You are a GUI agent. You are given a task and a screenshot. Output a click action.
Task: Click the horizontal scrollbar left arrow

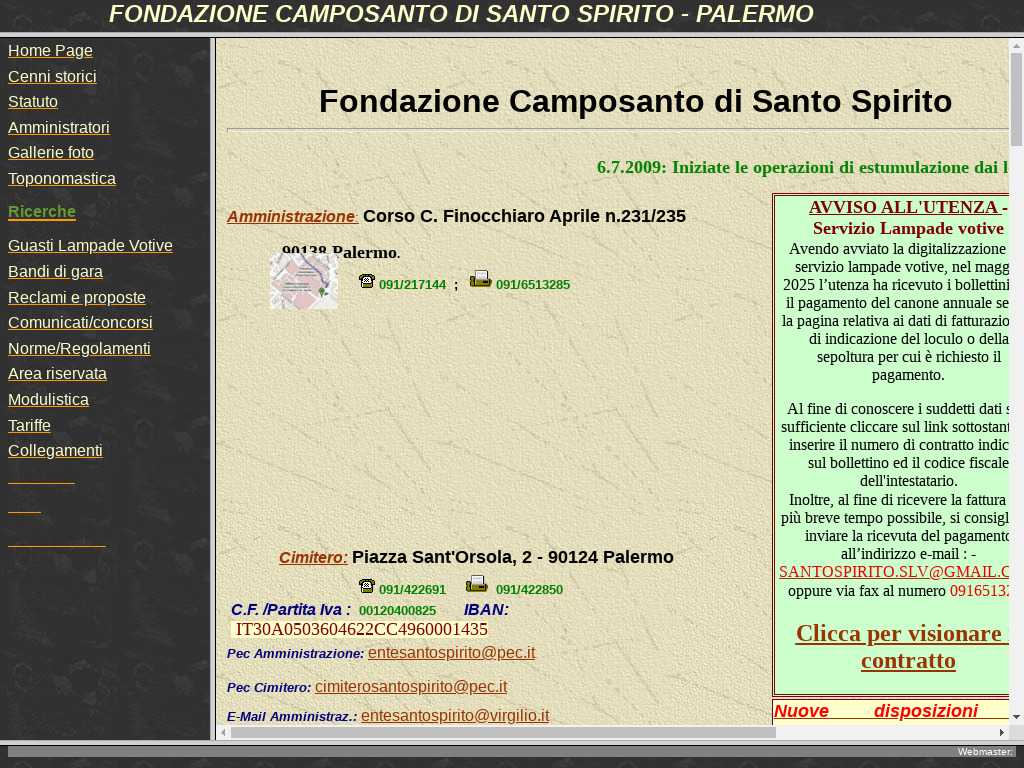click(224, 733)
